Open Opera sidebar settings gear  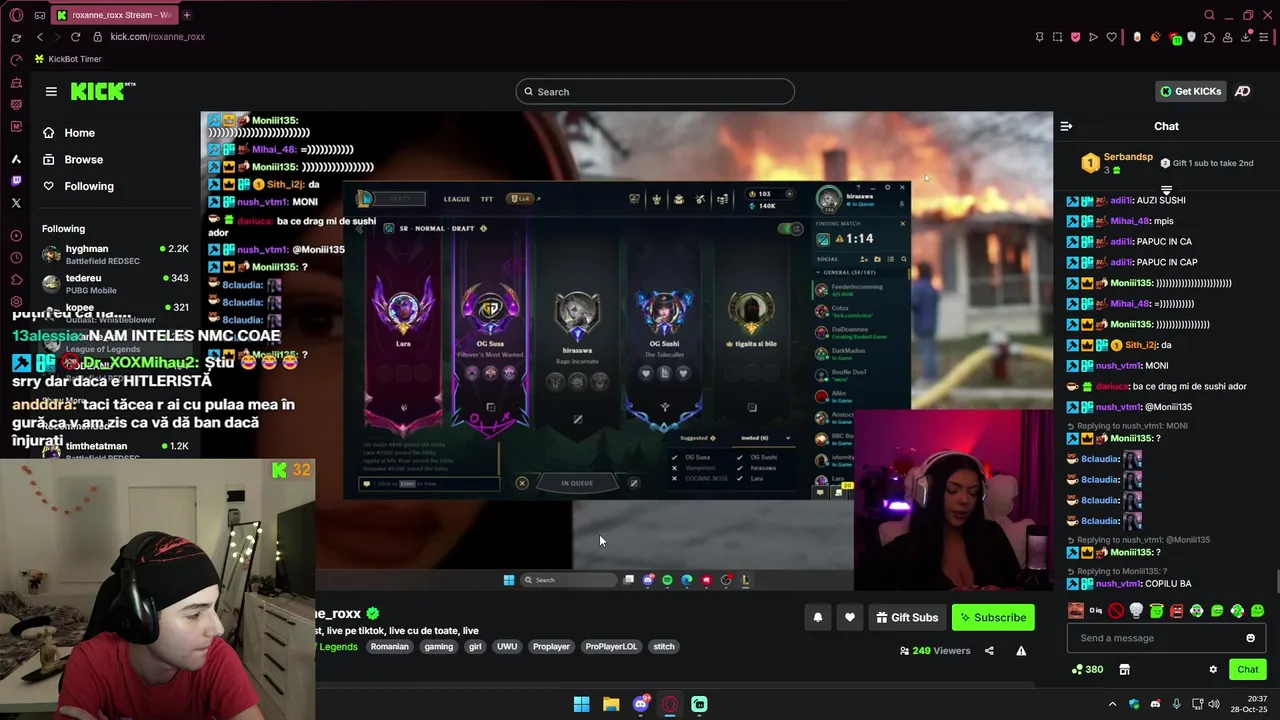16,301
